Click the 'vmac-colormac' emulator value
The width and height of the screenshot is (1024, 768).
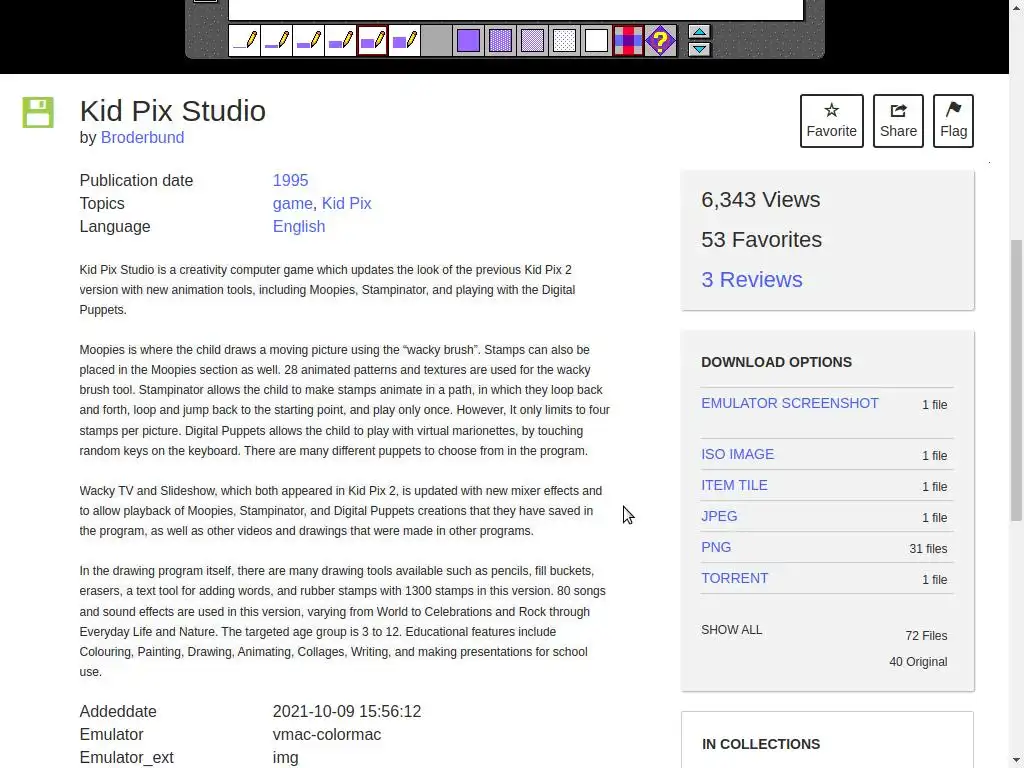pyautogui.click(x=327, y=734)
